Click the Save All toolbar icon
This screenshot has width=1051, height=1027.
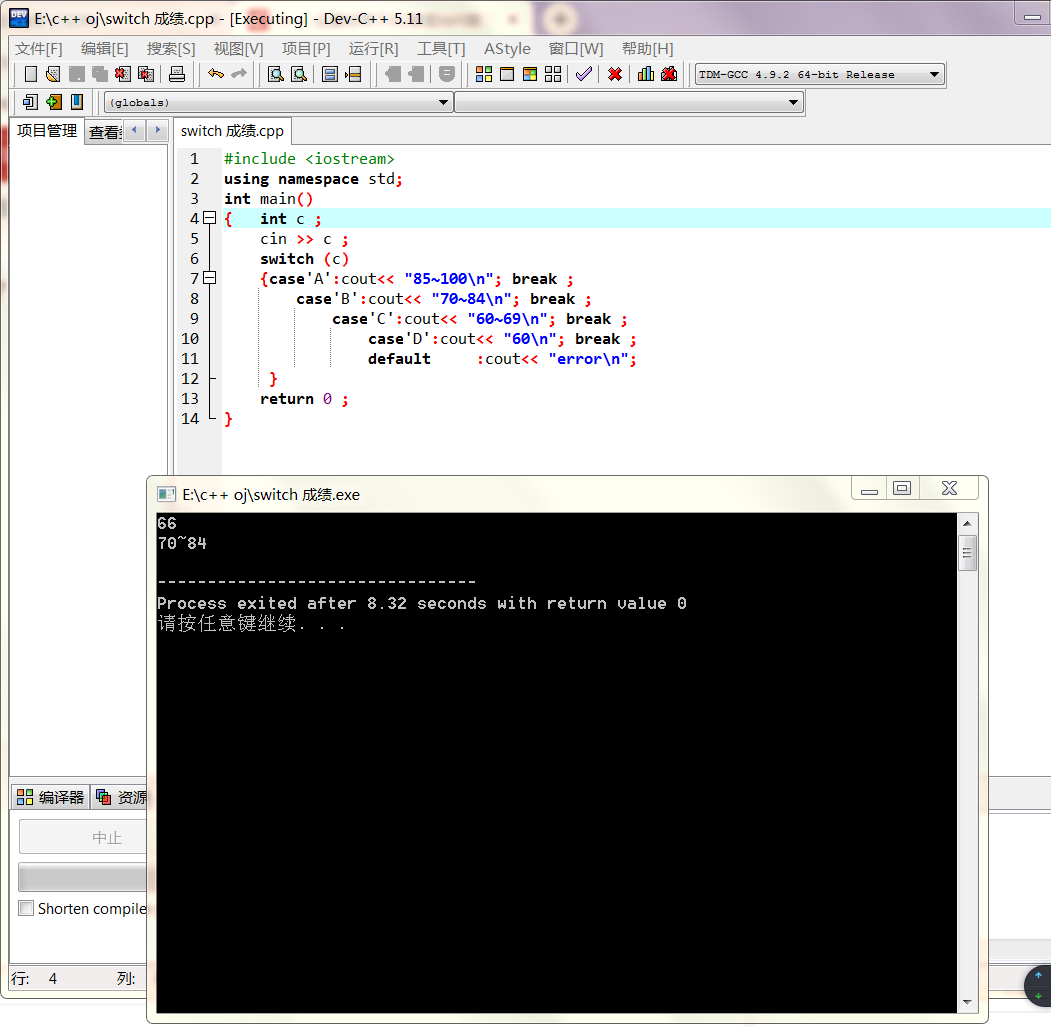point(99,74)
